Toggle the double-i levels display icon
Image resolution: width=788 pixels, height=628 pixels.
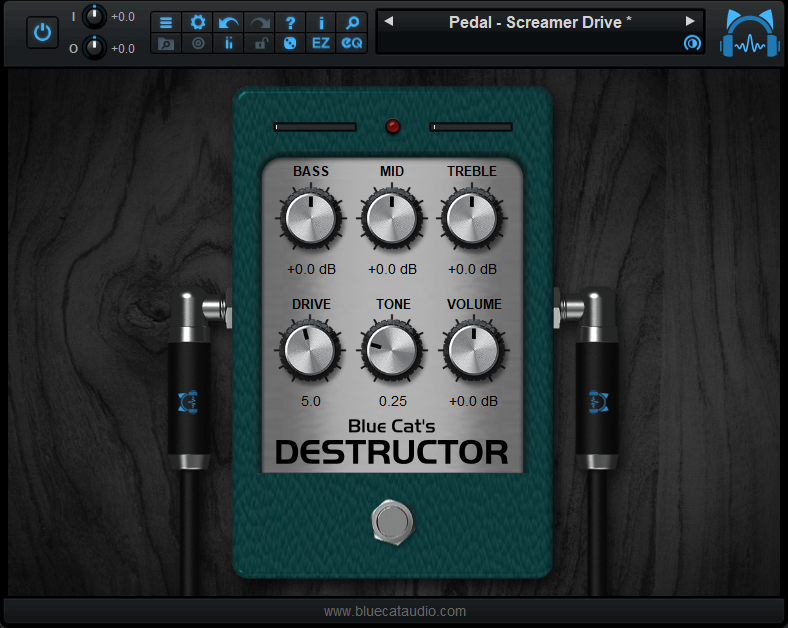[x=229, y=43]
